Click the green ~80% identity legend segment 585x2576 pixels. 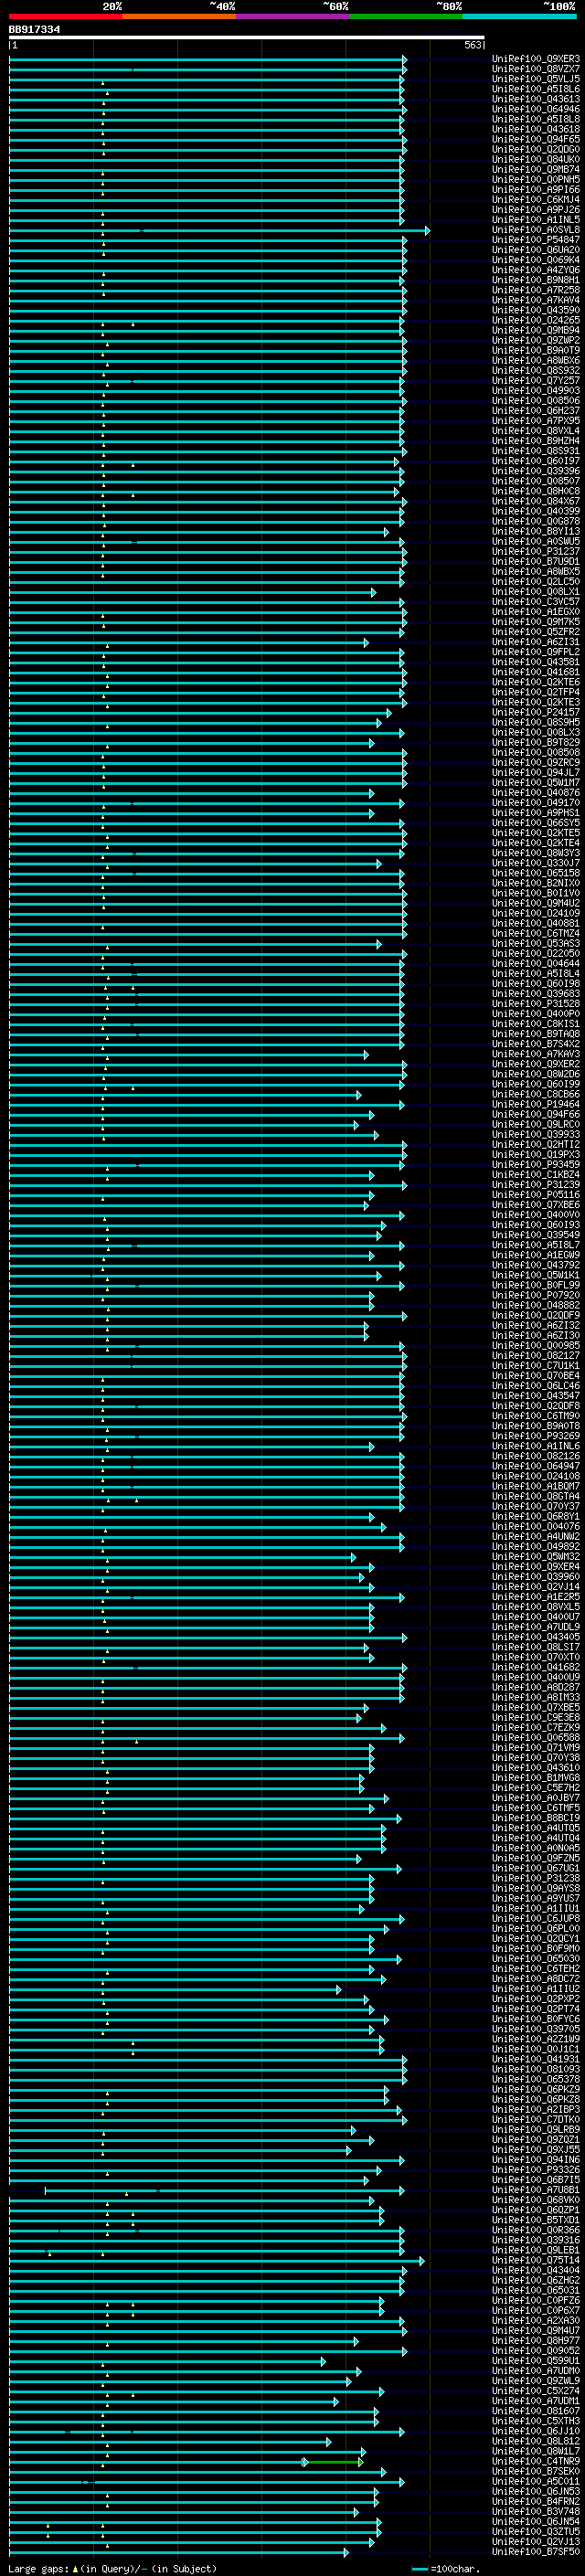pyautogui.click(x=406, y=16)
